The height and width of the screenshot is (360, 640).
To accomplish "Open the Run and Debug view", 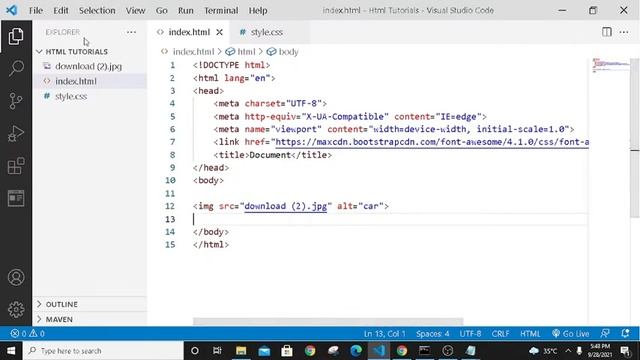I will [x=16, y=133].
